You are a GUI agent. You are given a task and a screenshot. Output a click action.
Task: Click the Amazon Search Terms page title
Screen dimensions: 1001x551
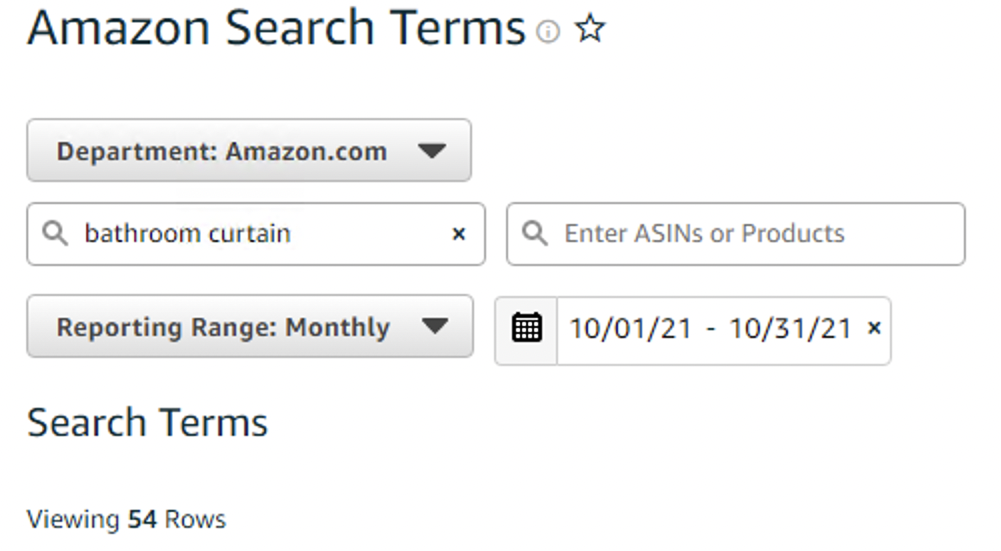276,29
